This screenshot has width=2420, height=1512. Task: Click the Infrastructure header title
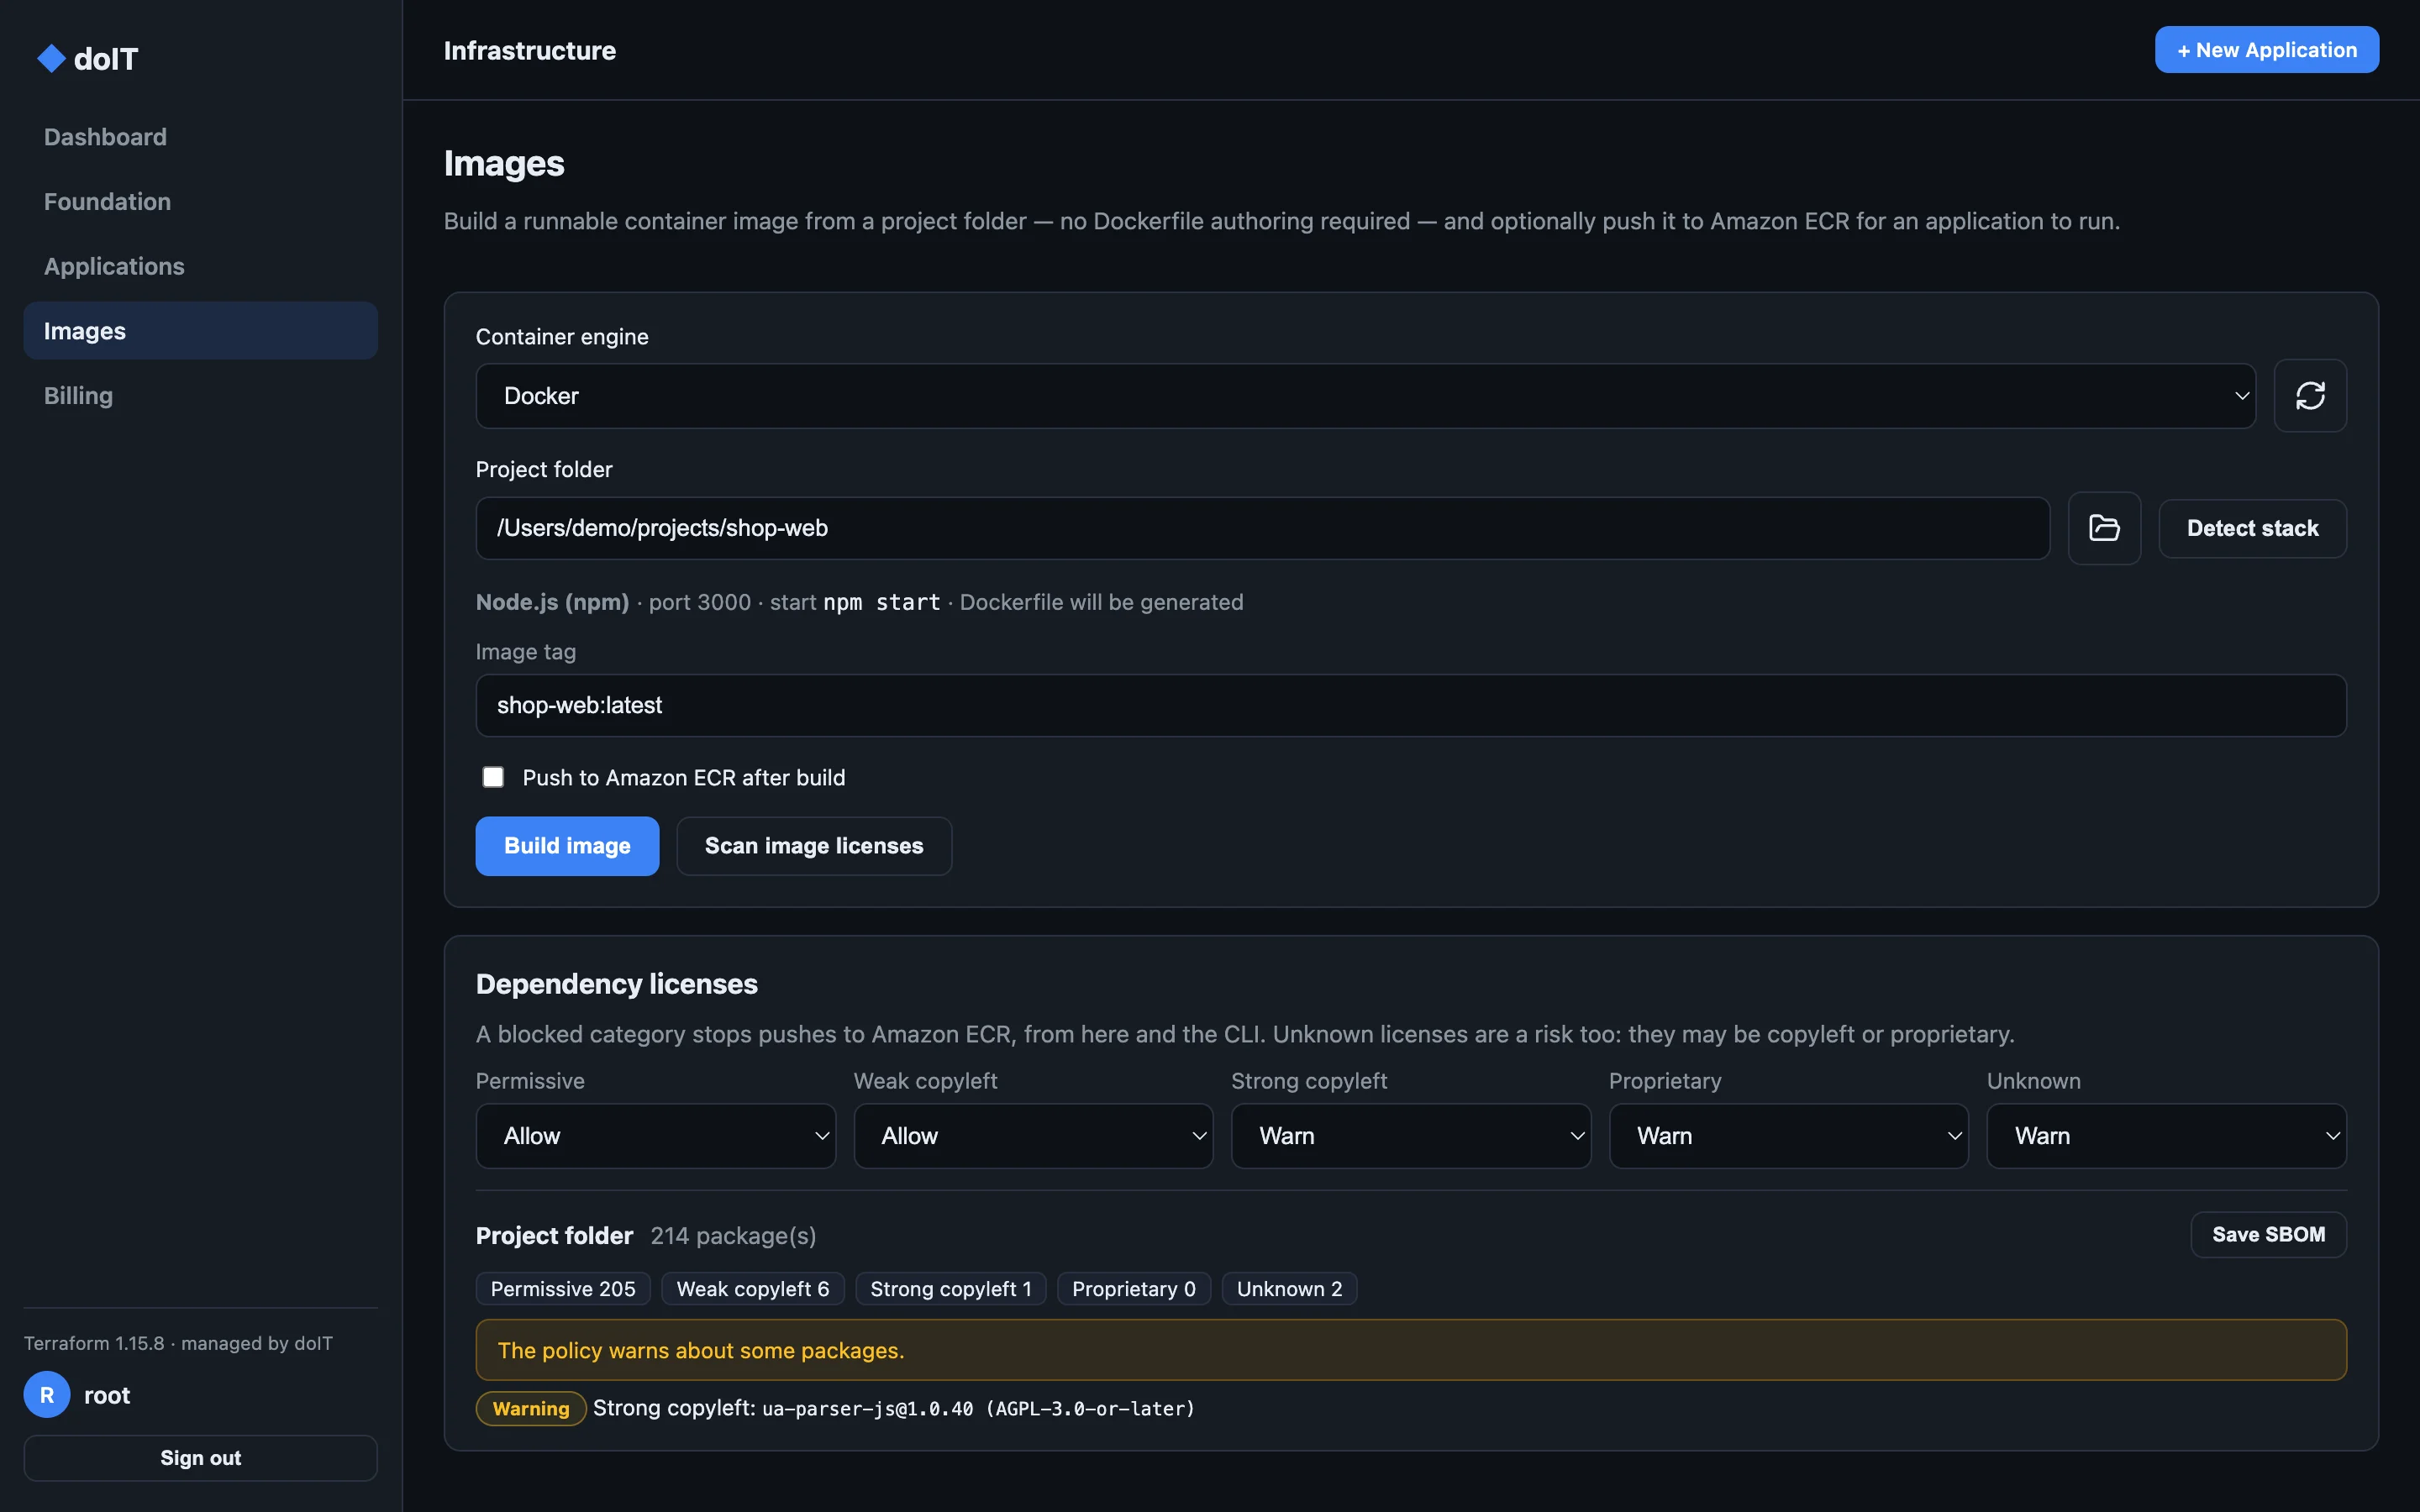pyautogui.click(x=530, y=51)
